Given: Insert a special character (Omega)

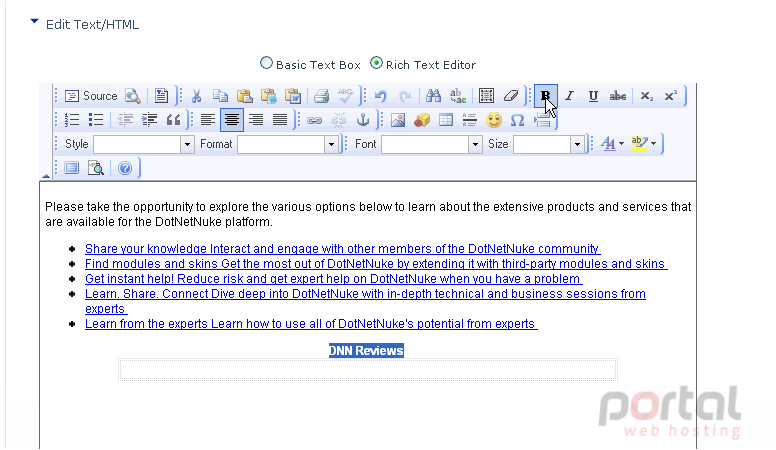Looking at the screenshot, I should [518, 120].
